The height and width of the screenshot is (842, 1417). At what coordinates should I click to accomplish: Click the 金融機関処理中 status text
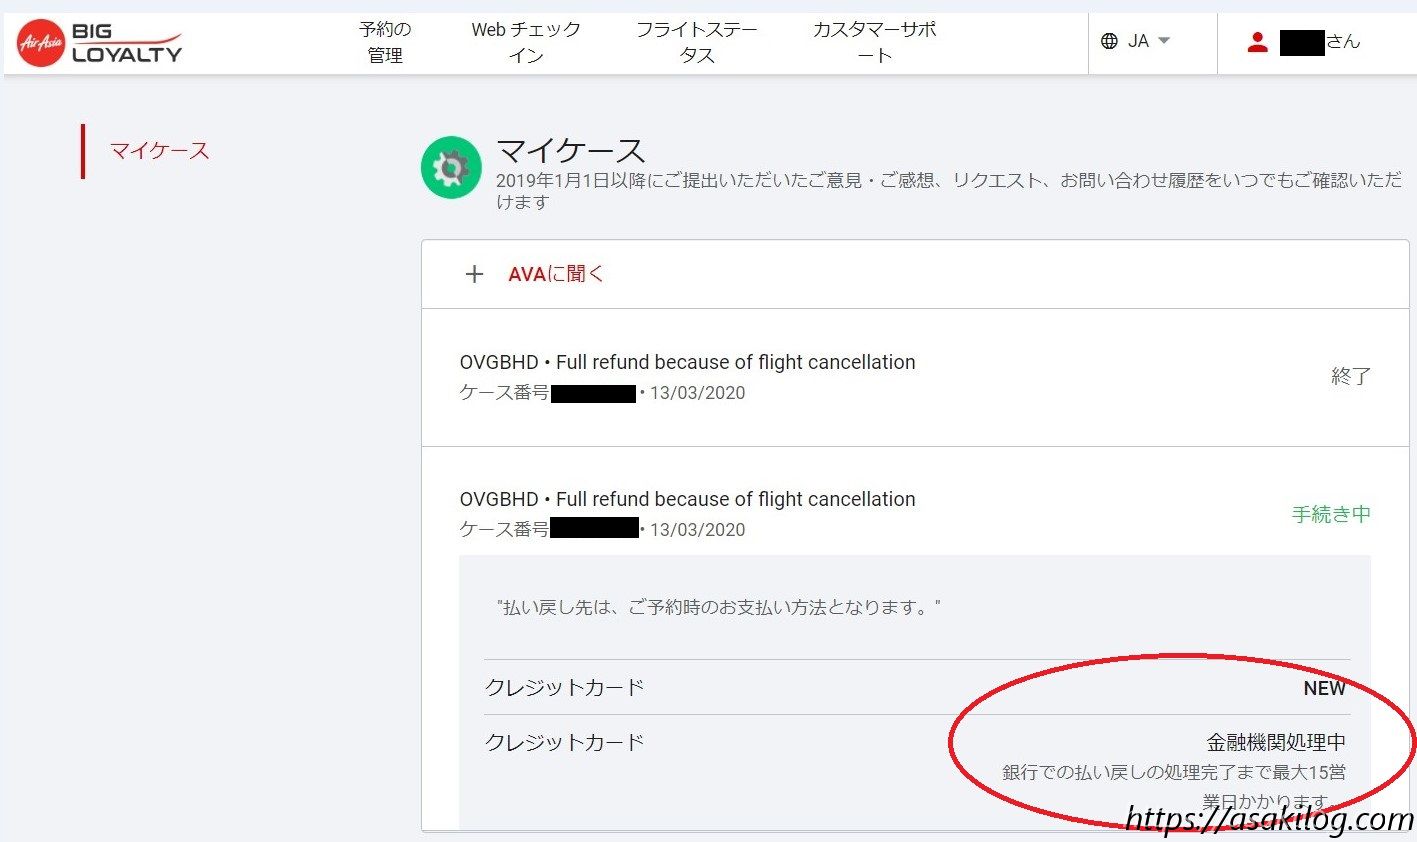click(x=1275, y=743)
